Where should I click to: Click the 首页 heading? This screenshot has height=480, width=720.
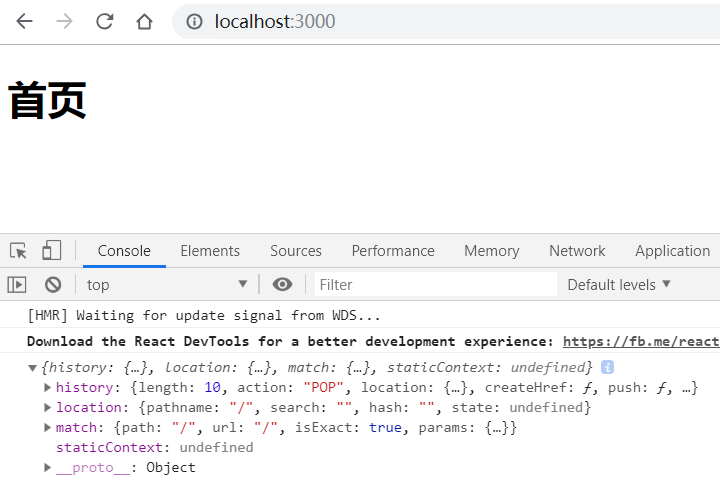(47, 100)
